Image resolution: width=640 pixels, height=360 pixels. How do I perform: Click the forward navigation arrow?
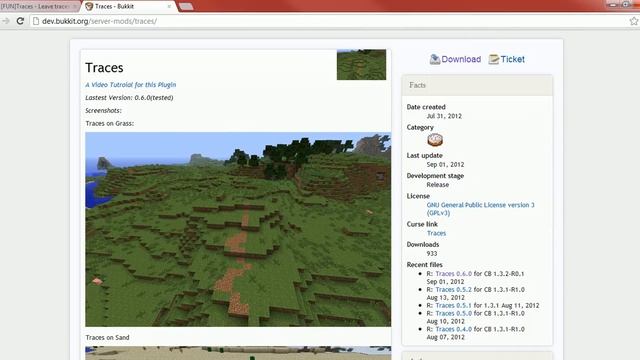point(6,21)
